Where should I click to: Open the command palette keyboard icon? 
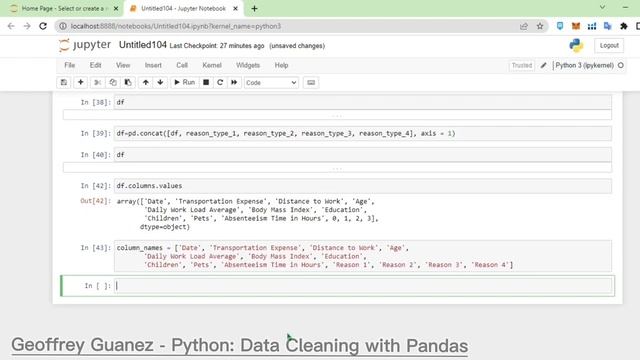tap(311, 82)
